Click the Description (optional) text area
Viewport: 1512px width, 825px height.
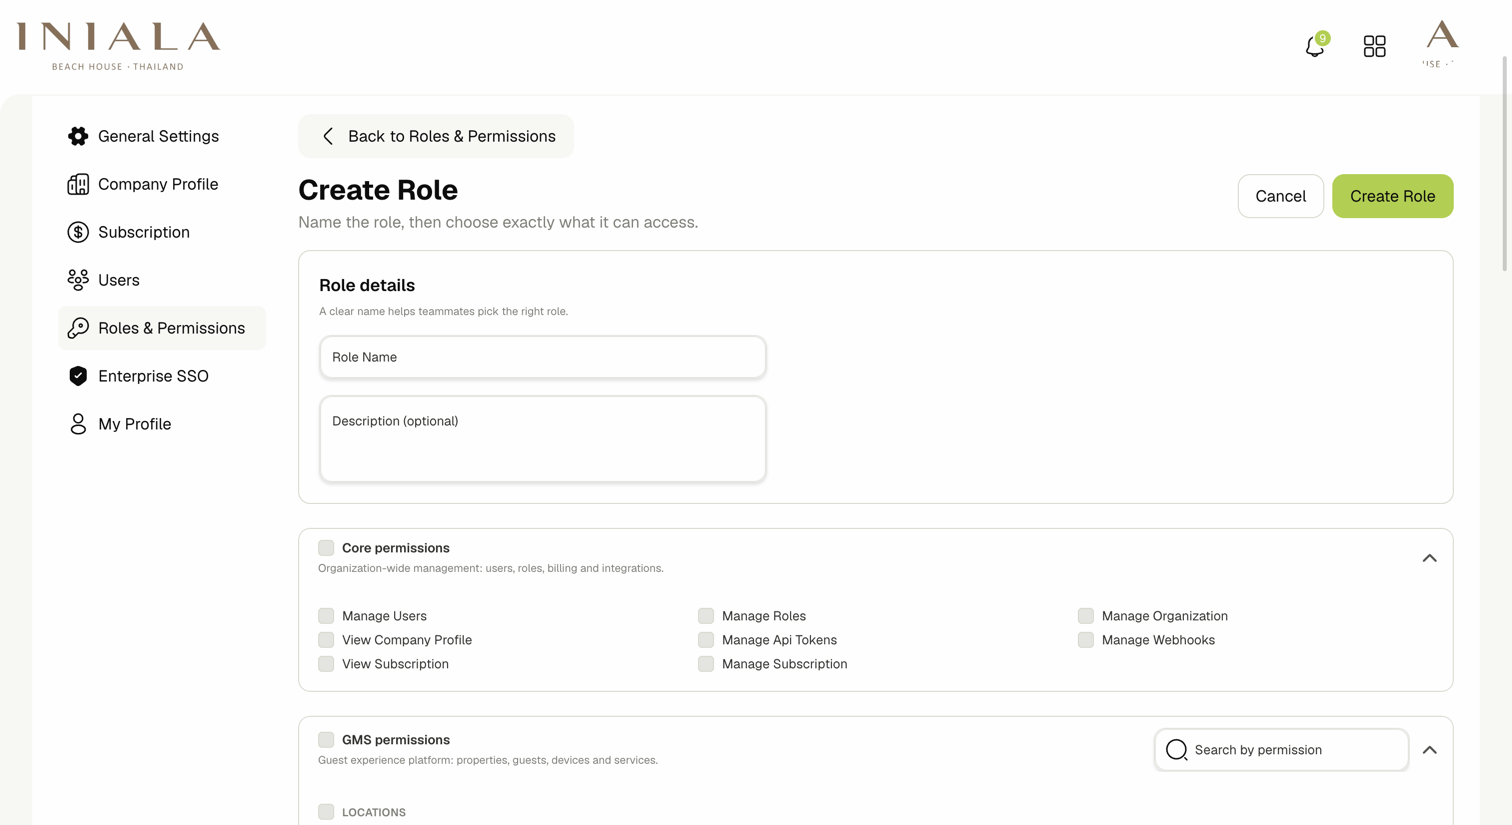(x=543, y=439)
